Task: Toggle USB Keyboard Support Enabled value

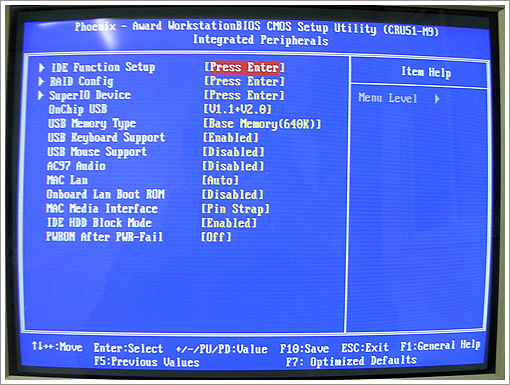Action: pyautogui.click(x=230, y=138)
